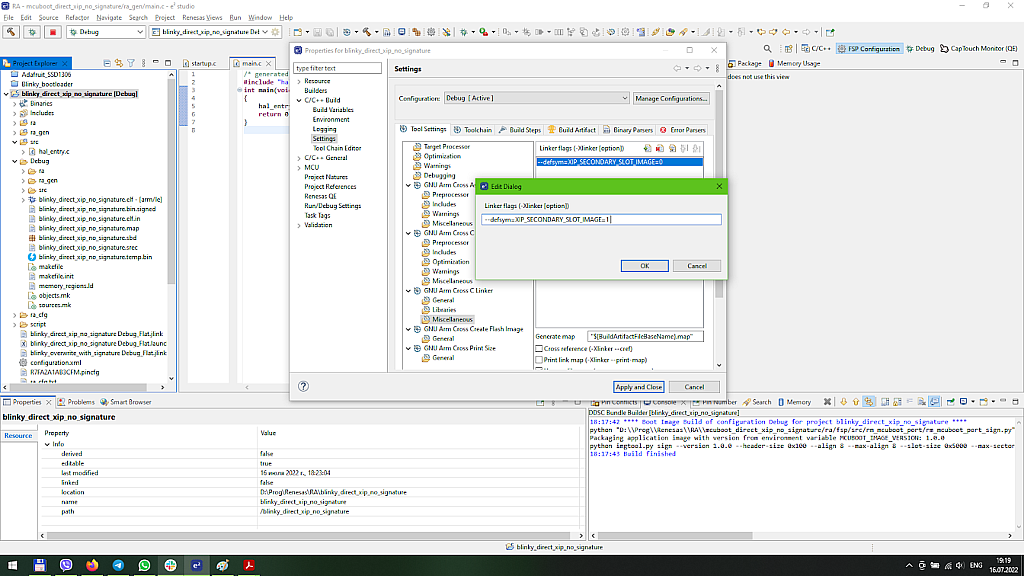
Task: Click the Linker flags text input field
Action: 600,219
